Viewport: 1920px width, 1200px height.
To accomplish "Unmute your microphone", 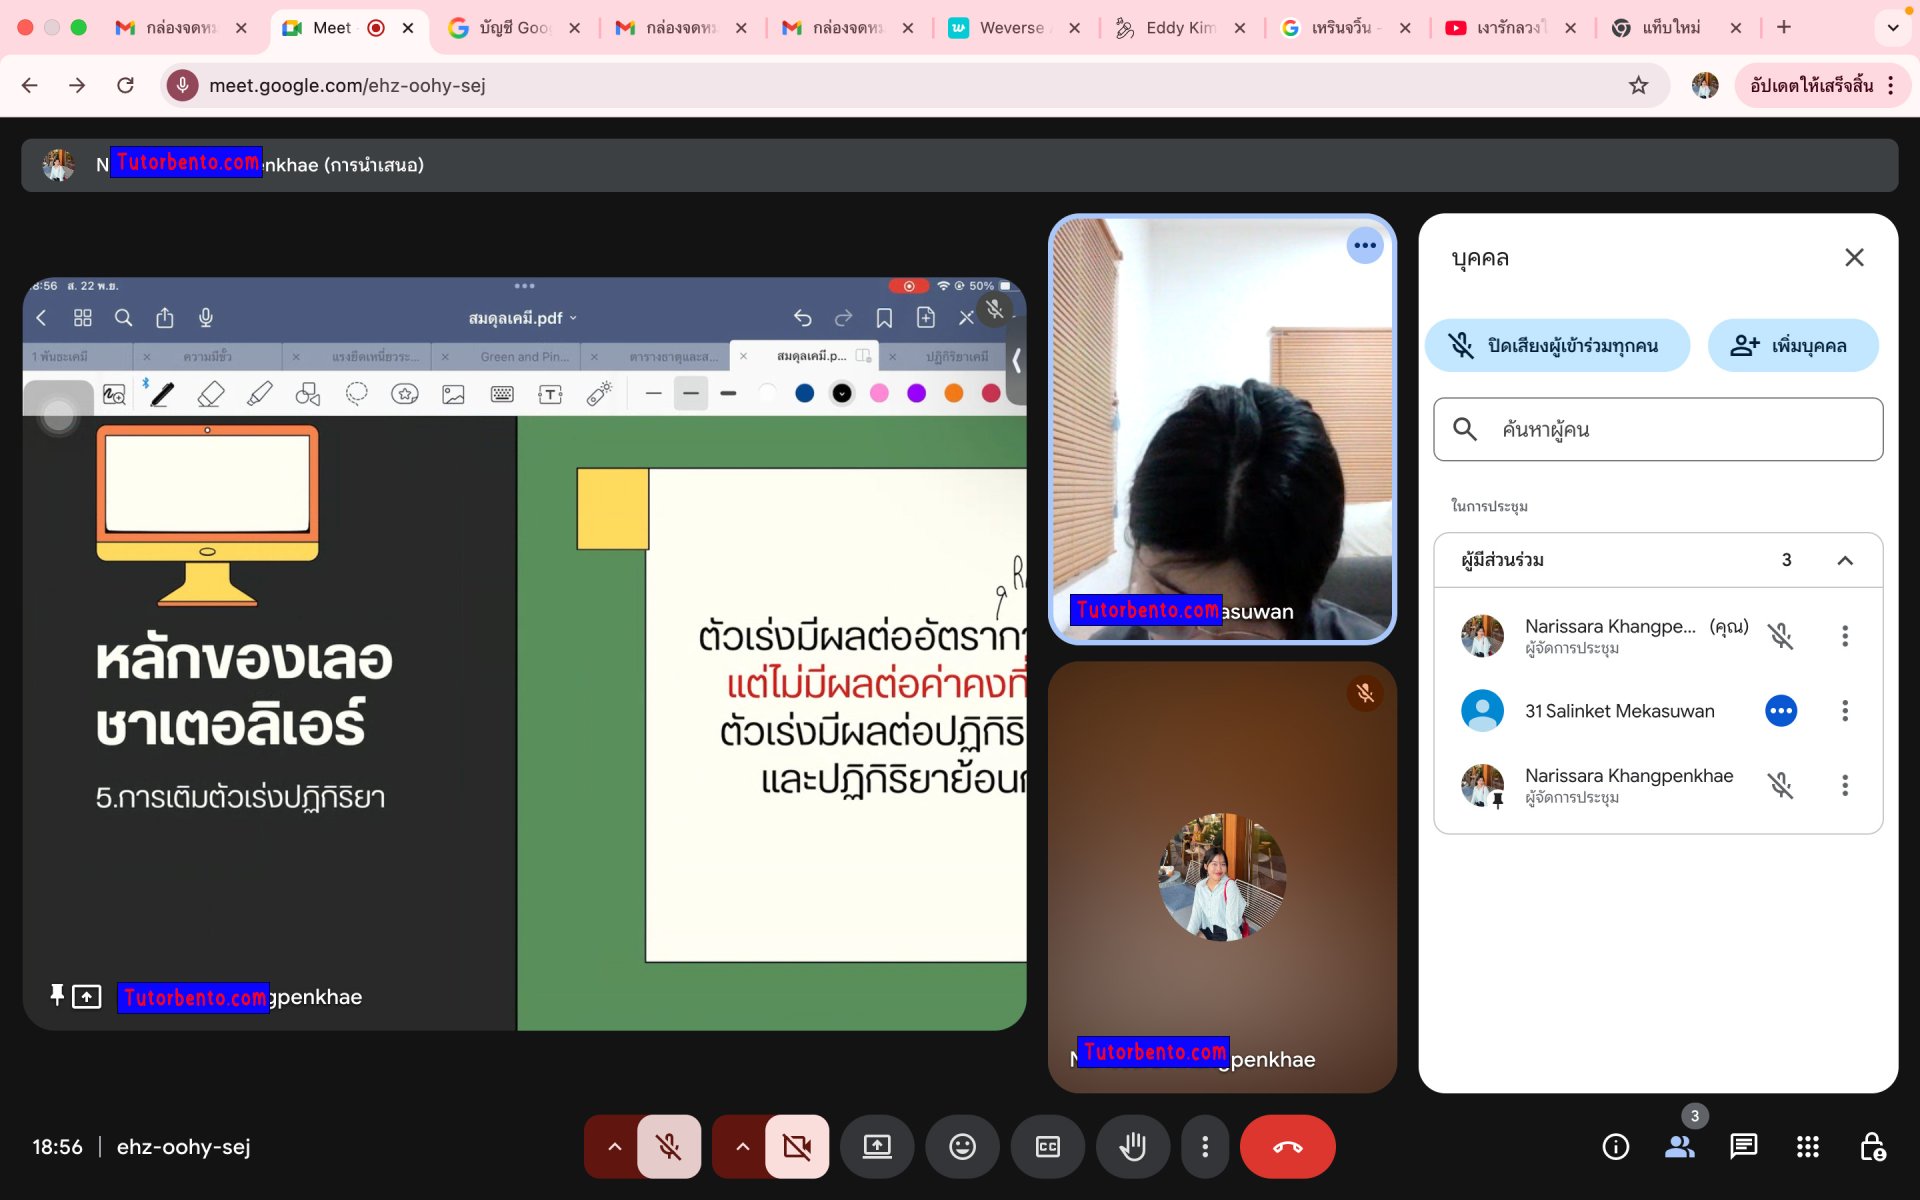I will (x=668, y=1147).
